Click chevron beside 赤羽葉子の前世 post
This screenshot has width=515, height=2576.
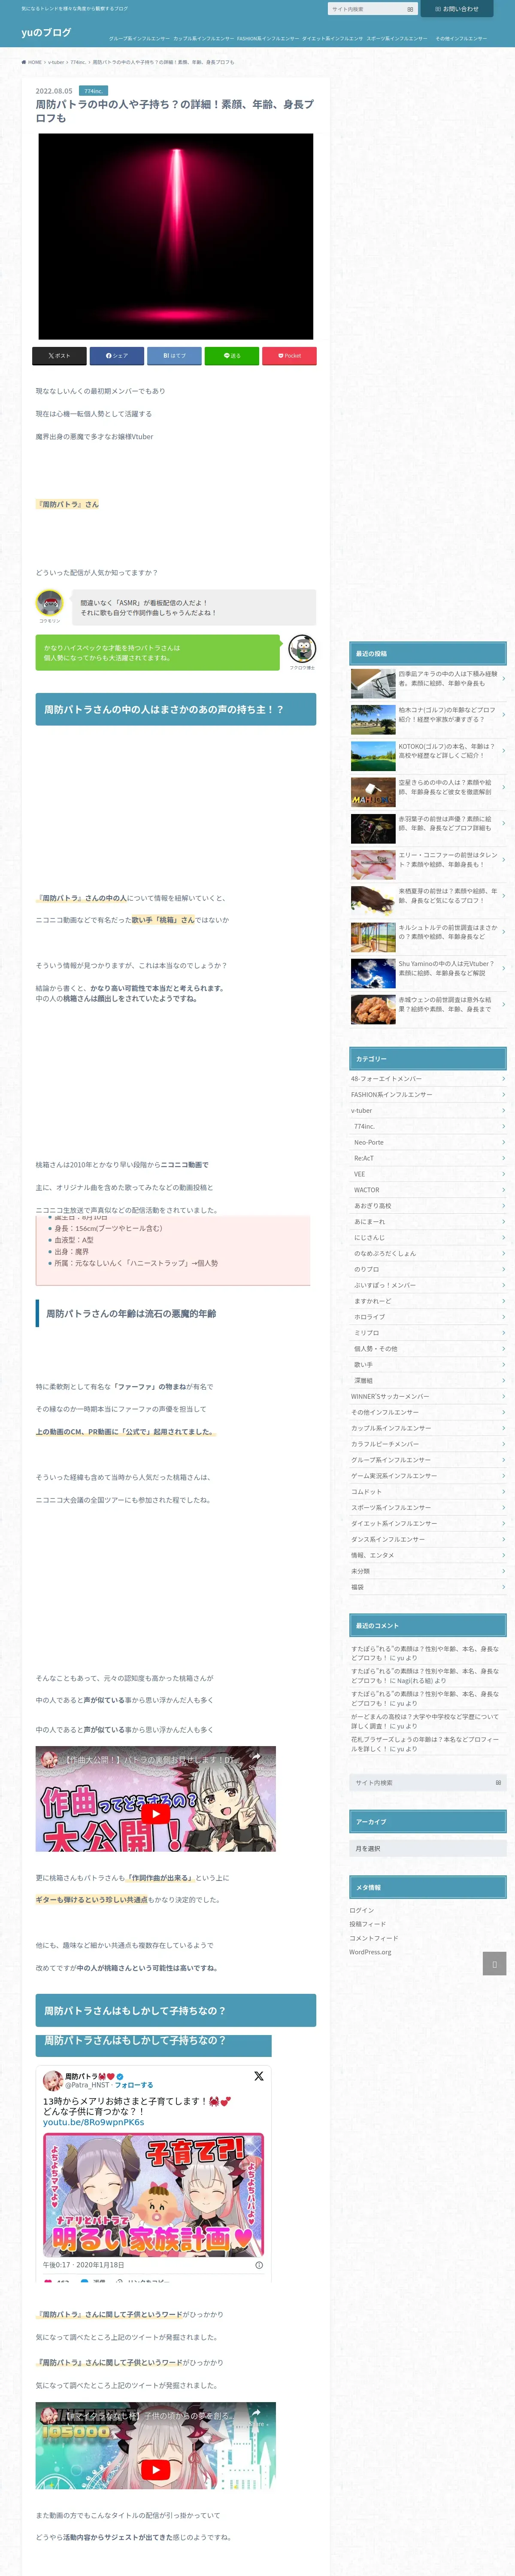[503, 823]
